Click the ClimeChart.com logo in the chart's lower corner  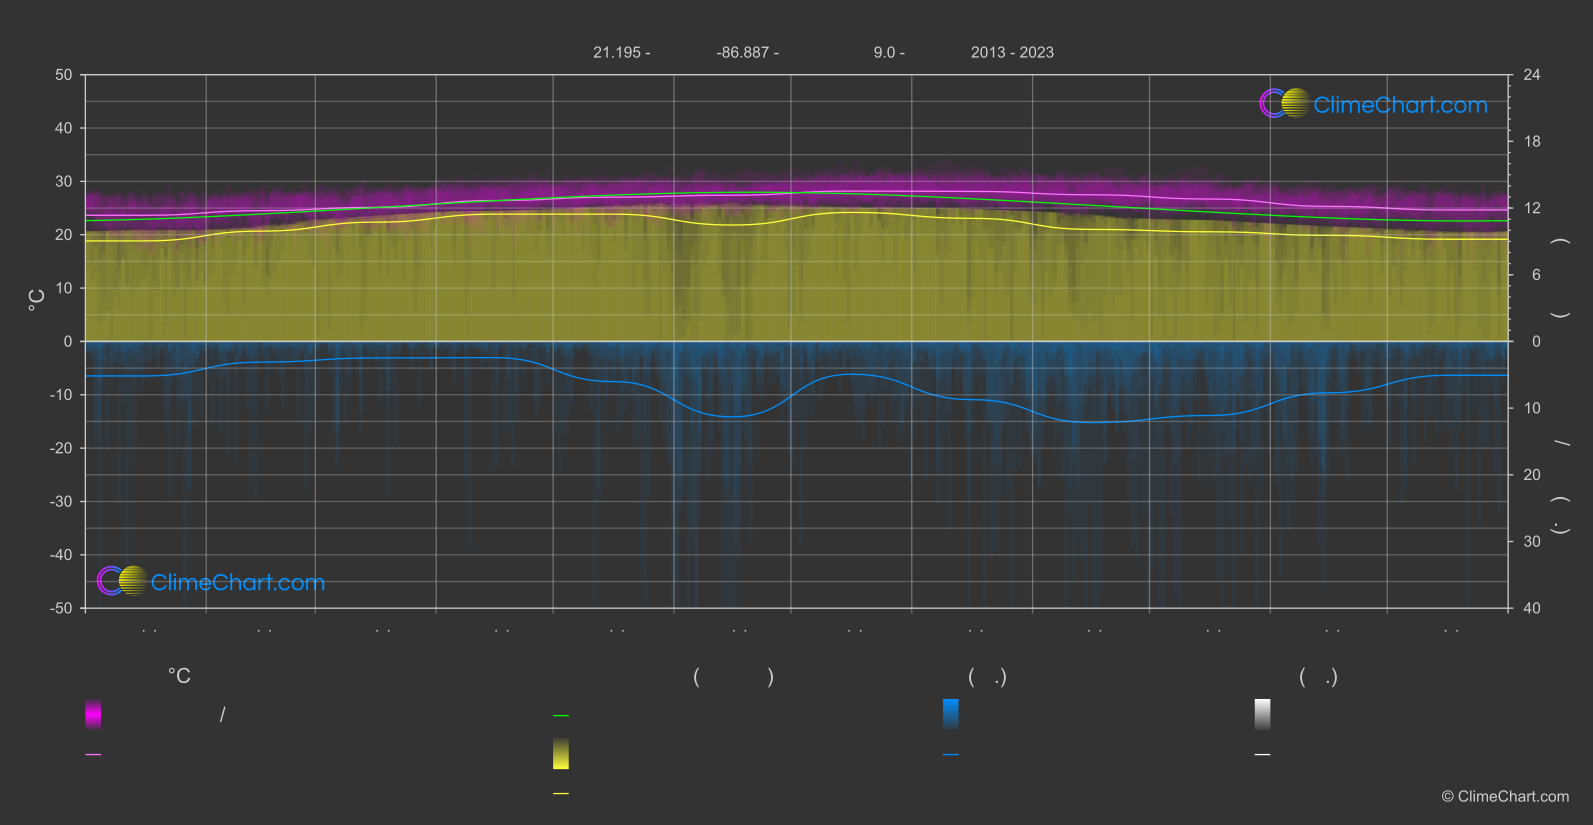click(211, 581)
